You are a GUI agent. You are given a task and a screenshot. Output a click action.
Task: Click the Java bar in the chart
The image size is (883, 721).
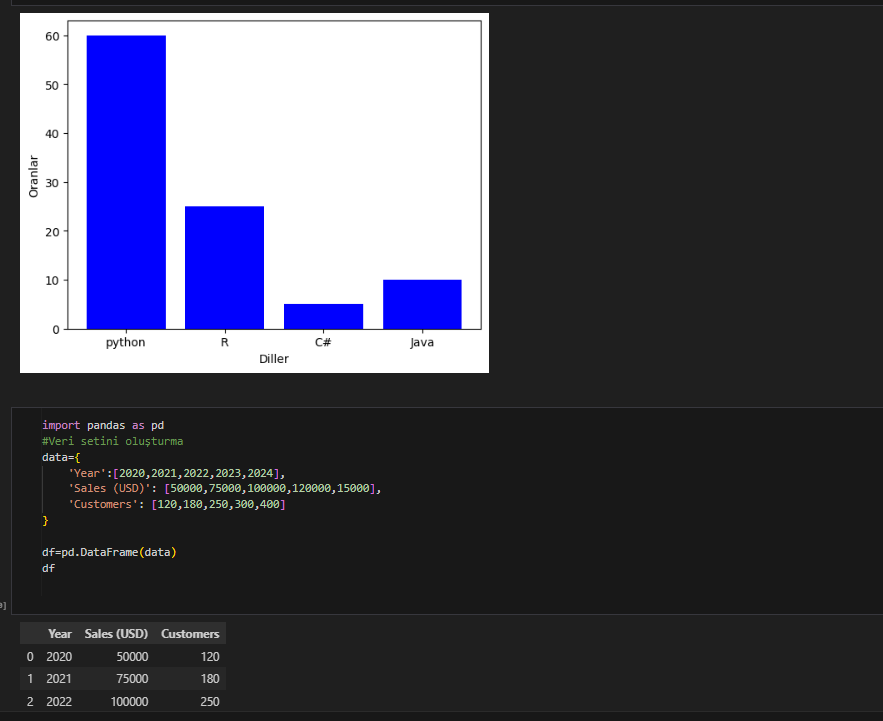point(421,304)
